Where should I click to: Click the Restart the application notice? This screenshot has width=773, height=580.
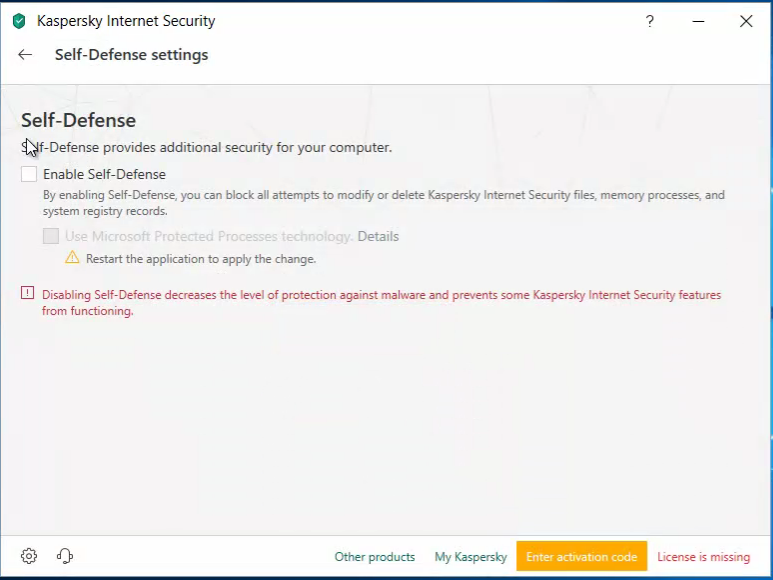pyautogui.click(x=201, y=259)
